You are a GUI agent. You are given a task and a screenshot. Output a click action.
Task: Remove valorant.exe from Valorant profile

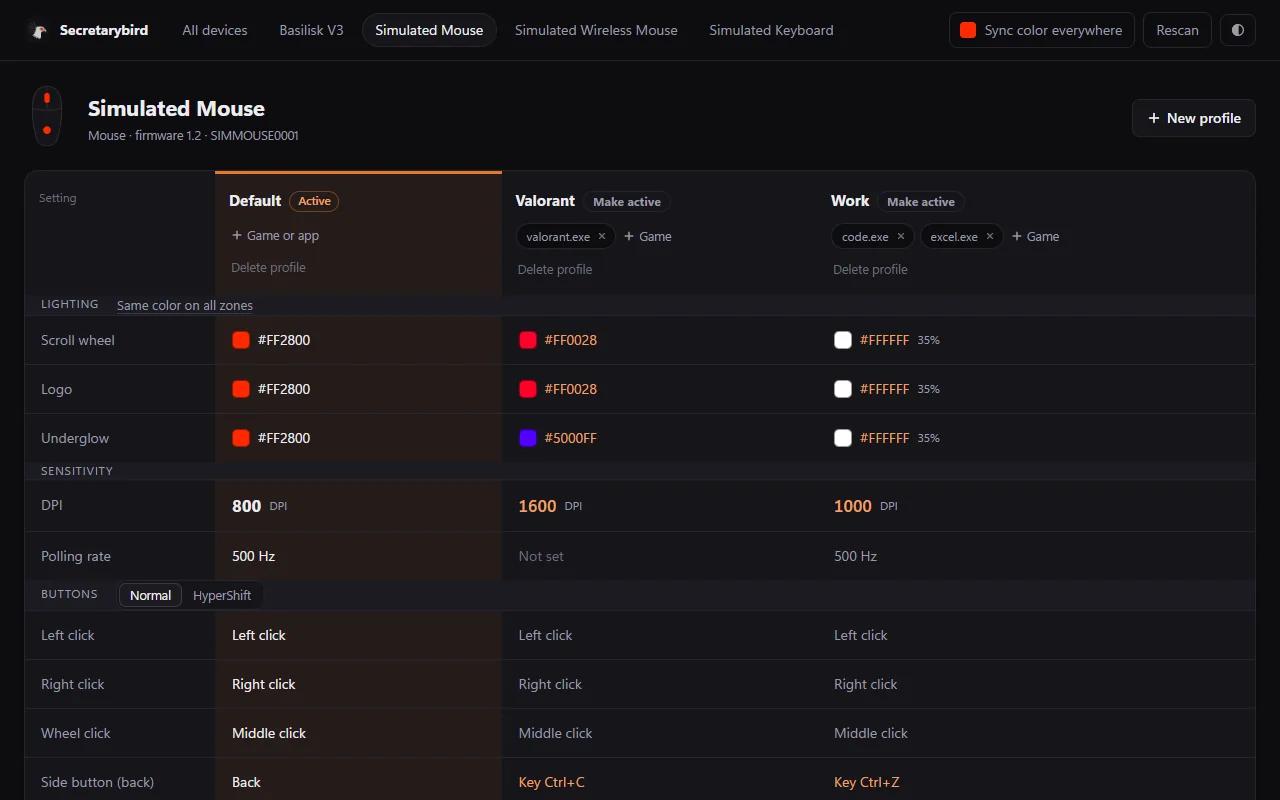pos(602,237)
